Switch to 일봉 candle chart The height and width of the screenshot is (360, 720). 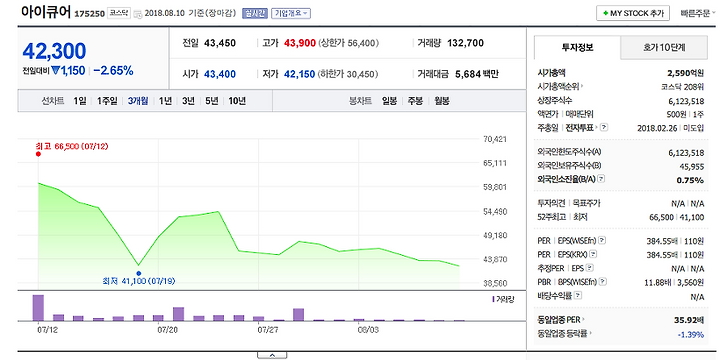(x=389, y=101)
